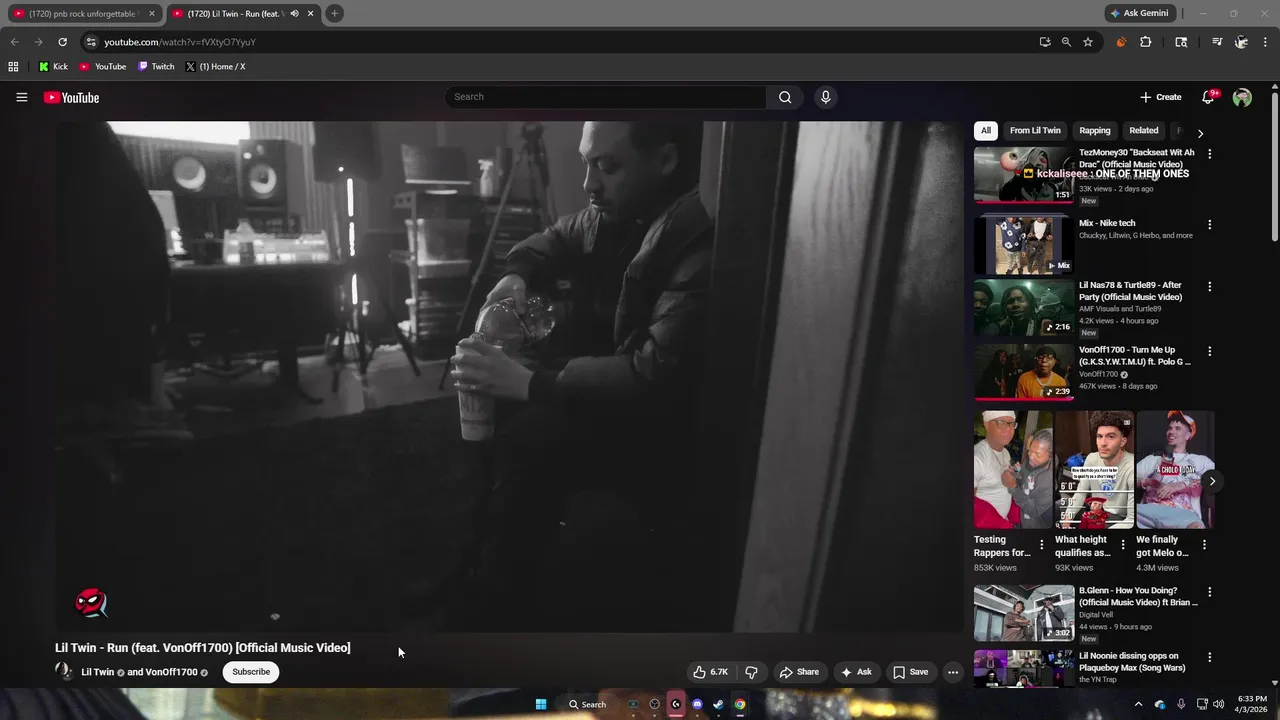Open Lil Twin and VonOff1700 channel link
Viewport: 1280px width, 720px height.
point(139,672)
